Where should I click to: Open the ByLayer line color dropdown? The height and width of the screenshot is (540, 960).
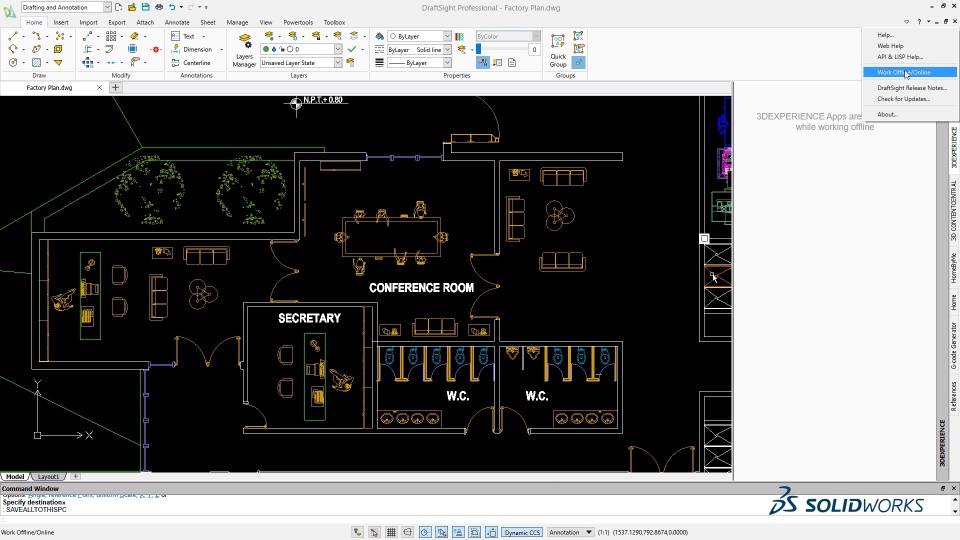pyautogui.click(x=419, y=36)
